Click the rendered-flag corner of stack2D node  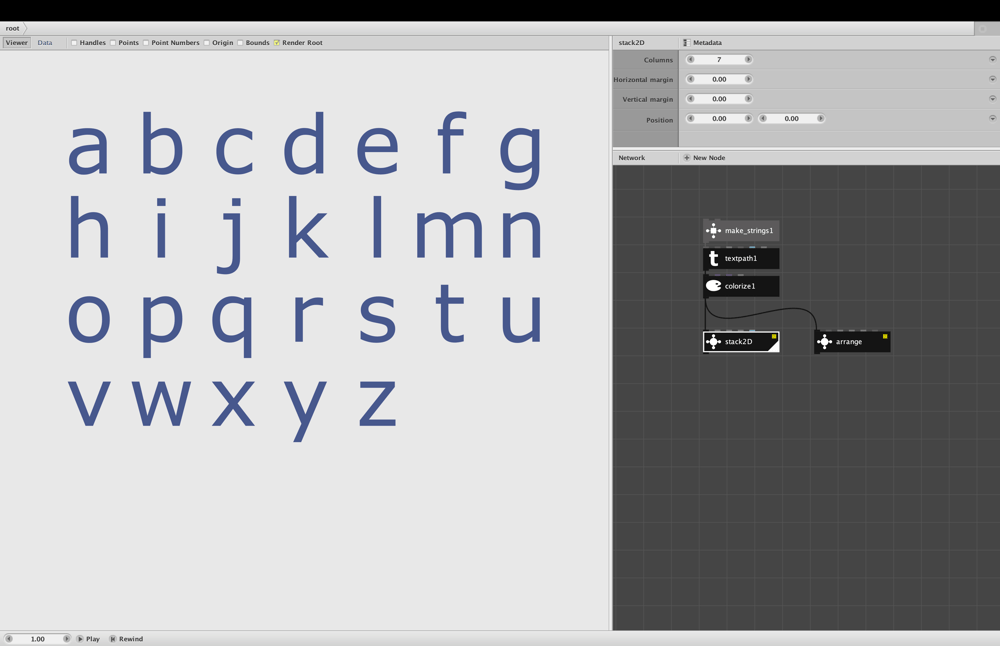pos(774,346)
